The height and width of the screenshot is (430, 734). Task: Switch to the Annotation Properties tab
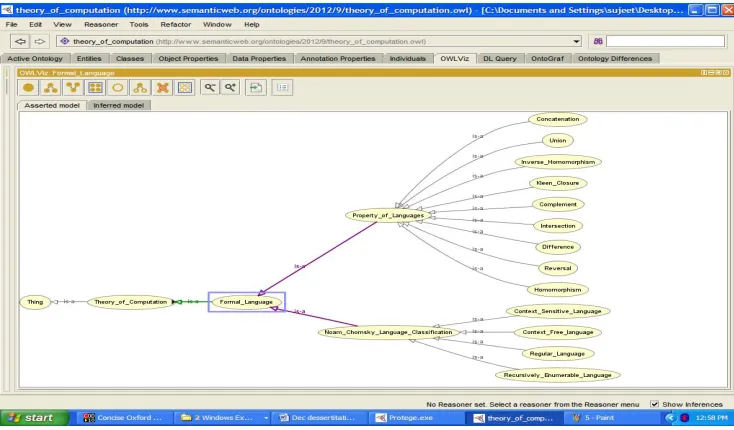tap(338, 58)
